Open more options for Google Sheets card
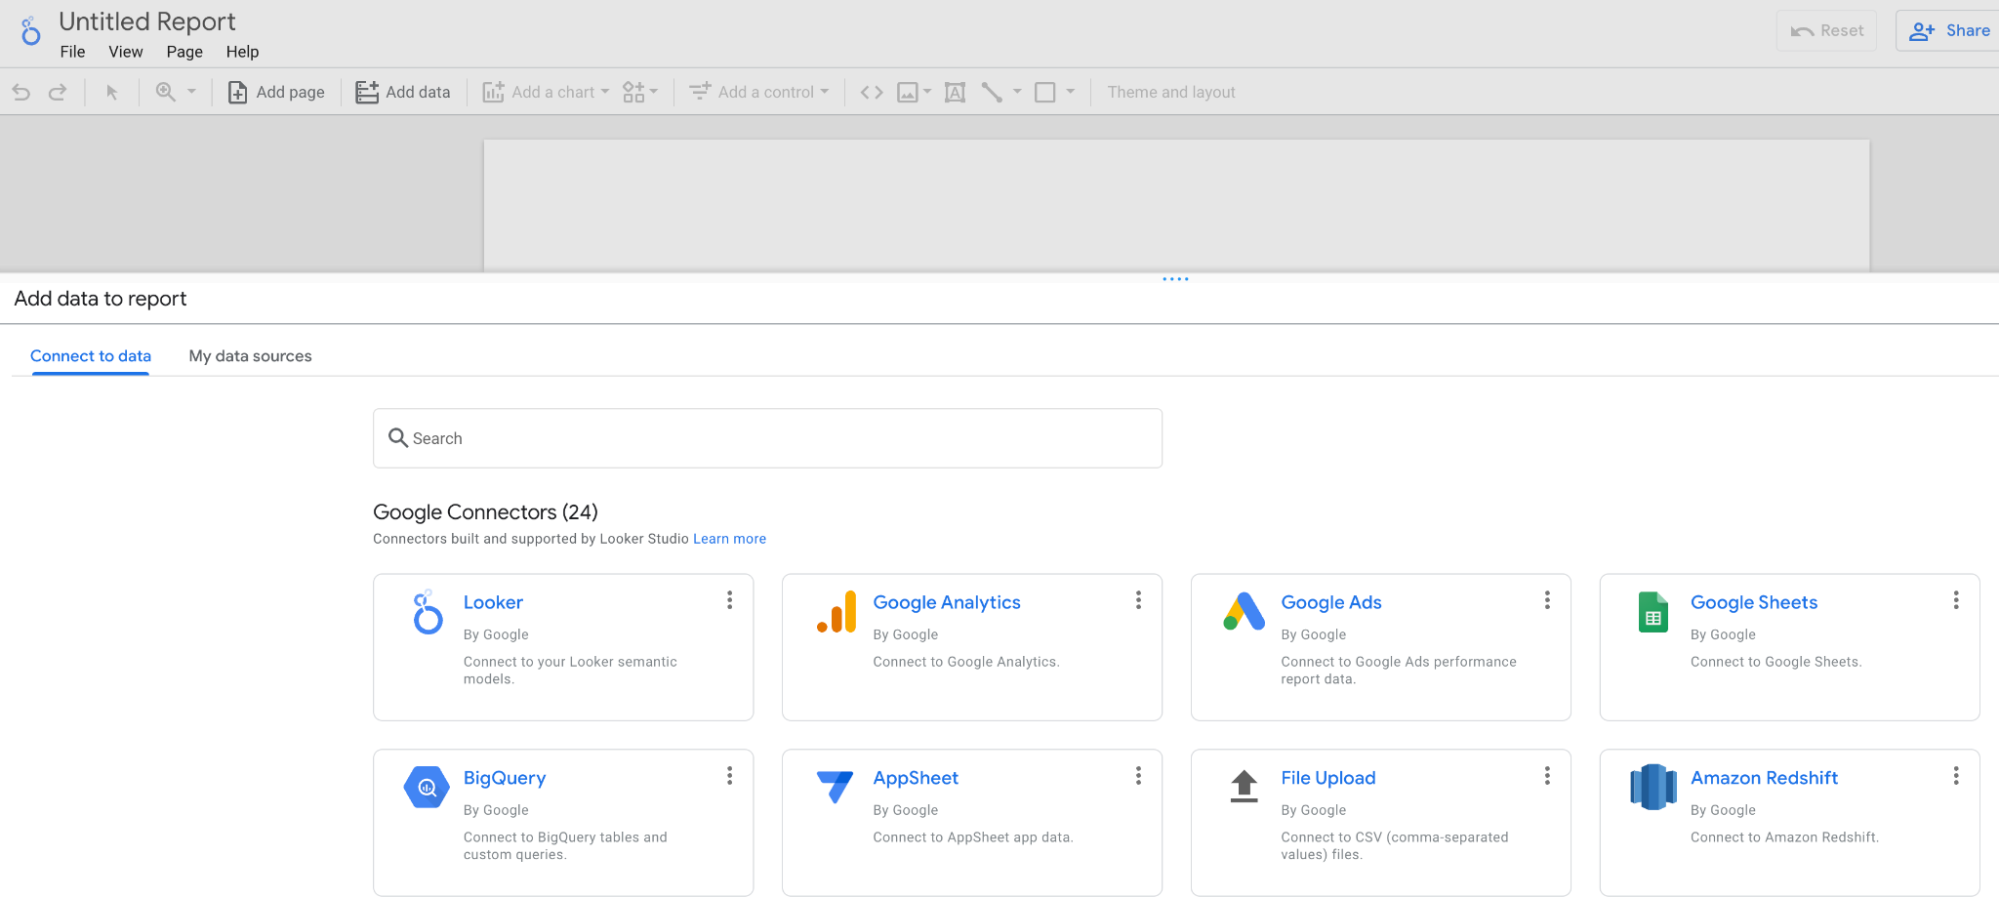Image resolution: width=1999 pixels, height=915 pixels. click(x=1956, y=600)
